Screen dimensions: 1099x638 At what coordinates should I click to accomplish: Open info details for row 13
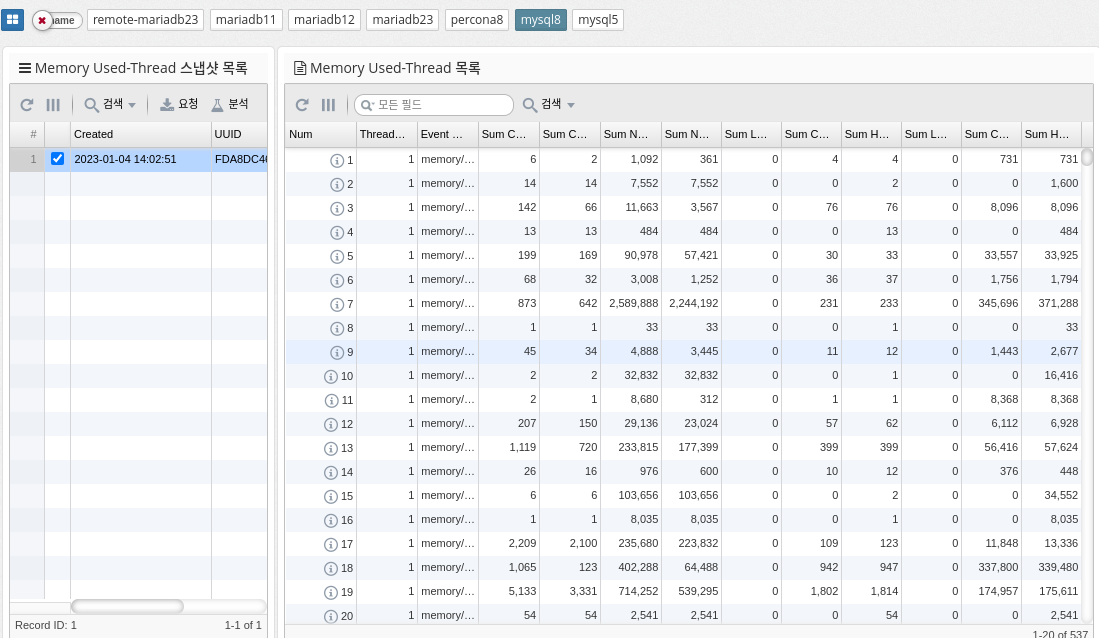click(x=331, y=448)
